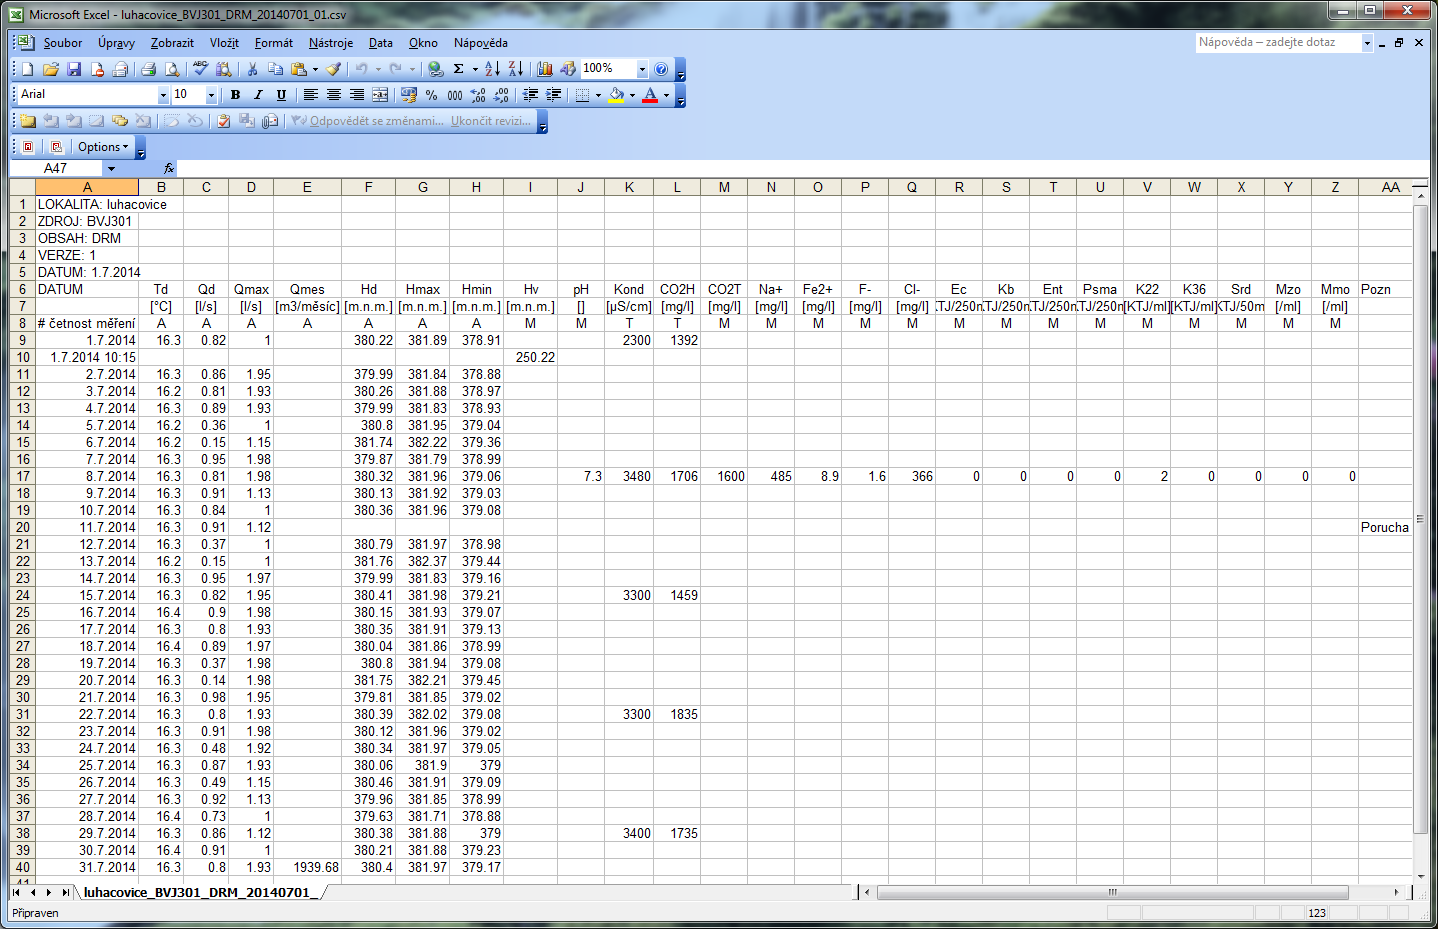This screenshot has height=929, width=1438.
Task: Cut the selection with the scissors icon
Action: [252, 69]
